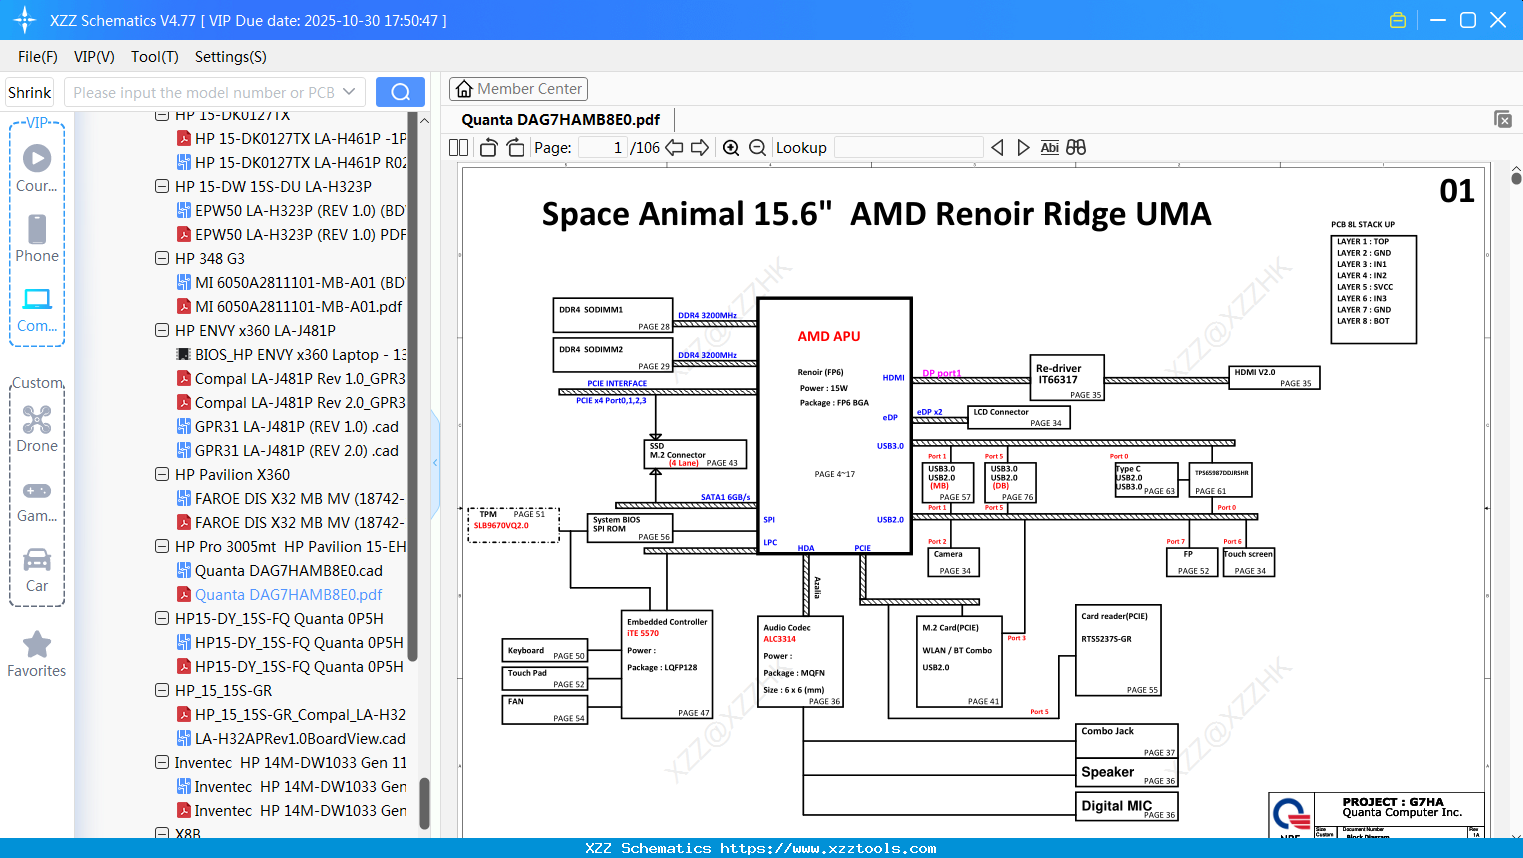The width and height of the screenshot is (1523, 858).
Task: Click the Re-driver IT66317 block
Action: click(1067, 378)
